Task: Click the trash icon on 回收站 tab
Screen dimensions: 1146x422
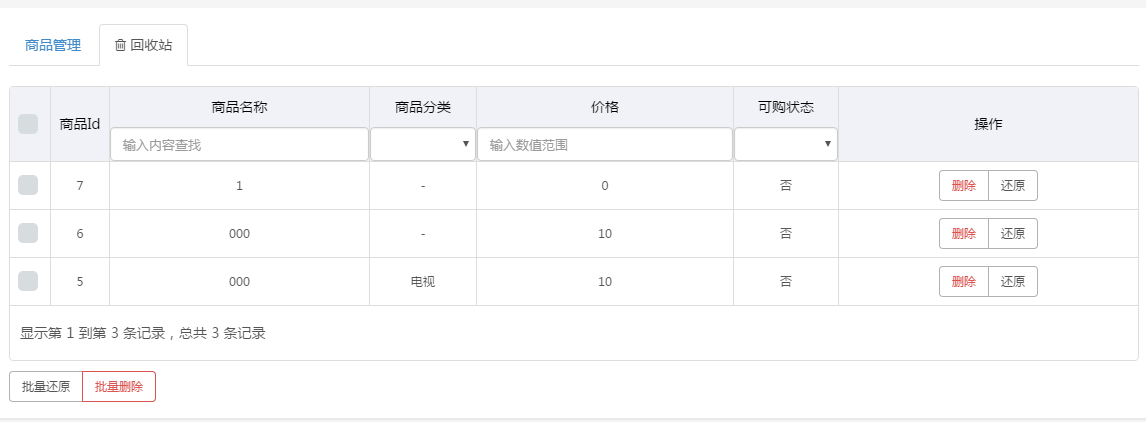Action: coord(121,45)
